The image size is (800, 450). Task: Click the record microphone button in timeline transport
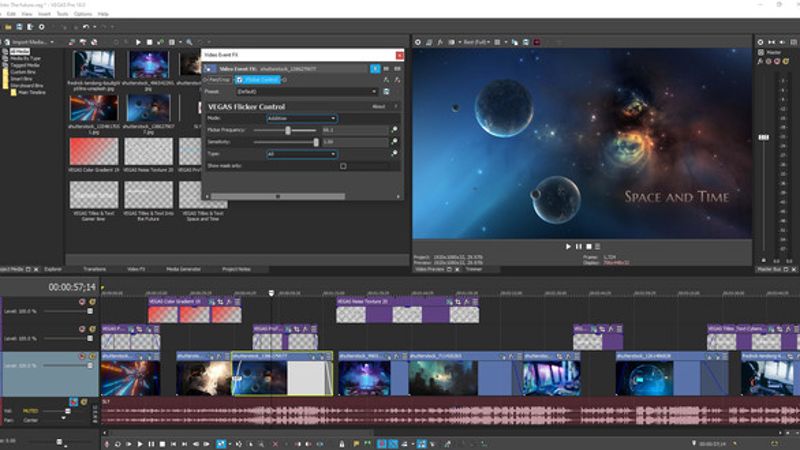tap(107, 444)
